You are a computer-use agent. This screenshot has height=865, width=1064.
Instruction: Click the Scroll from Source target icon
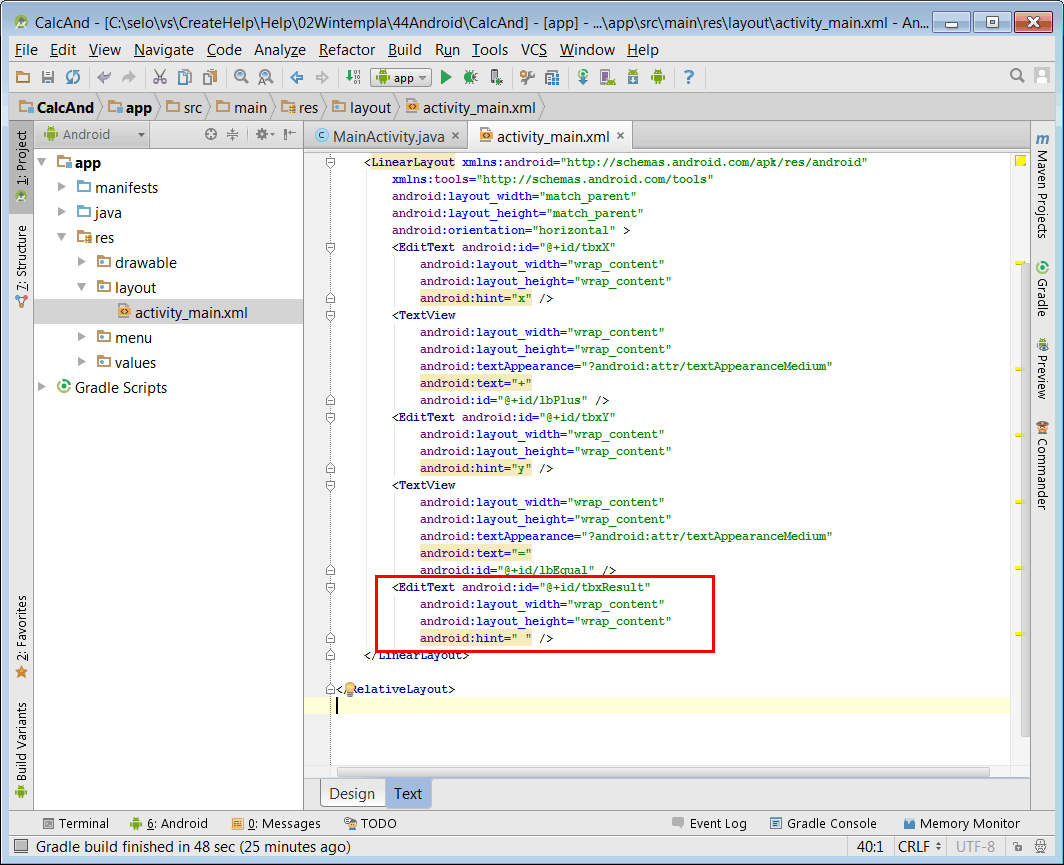coord(211,134)
